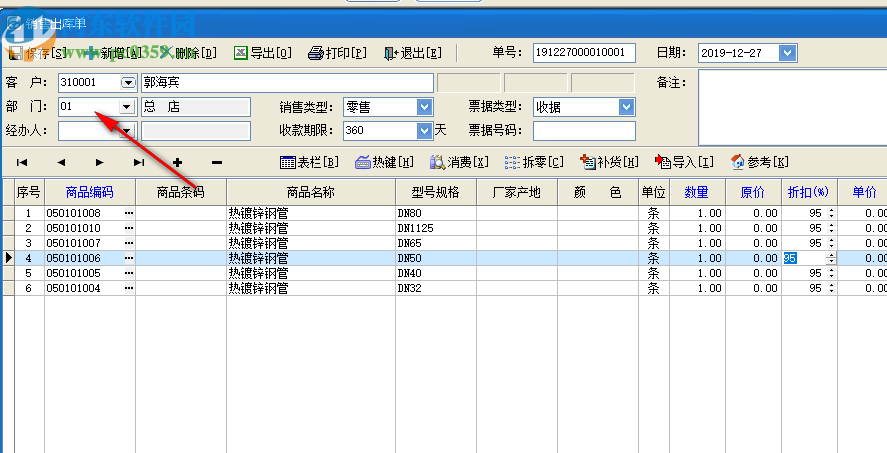Adjust discount stepper on DN80 row
The height and width of the screenshot is (453, 887).
831,213
